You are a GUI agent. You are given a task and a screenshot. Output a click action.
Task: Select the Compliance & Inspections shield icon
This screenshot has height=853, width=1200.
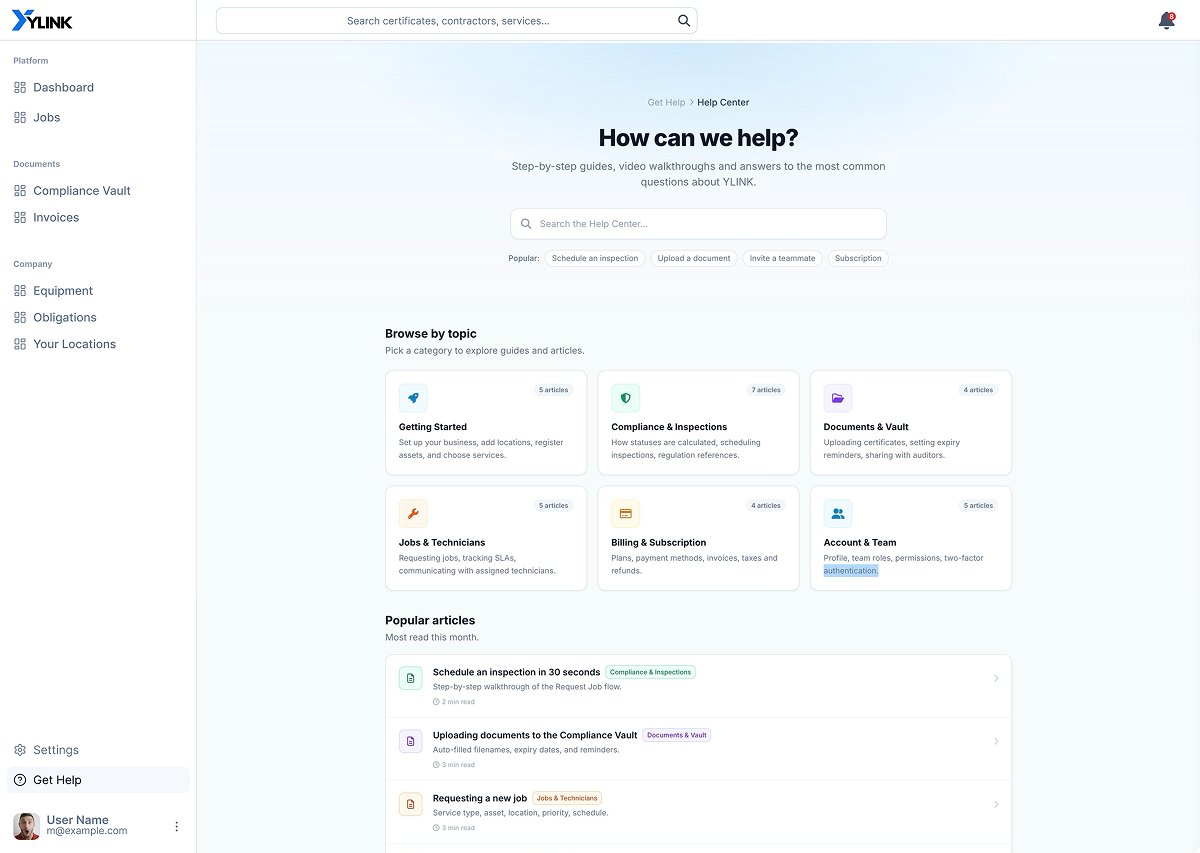click(626, 398)
